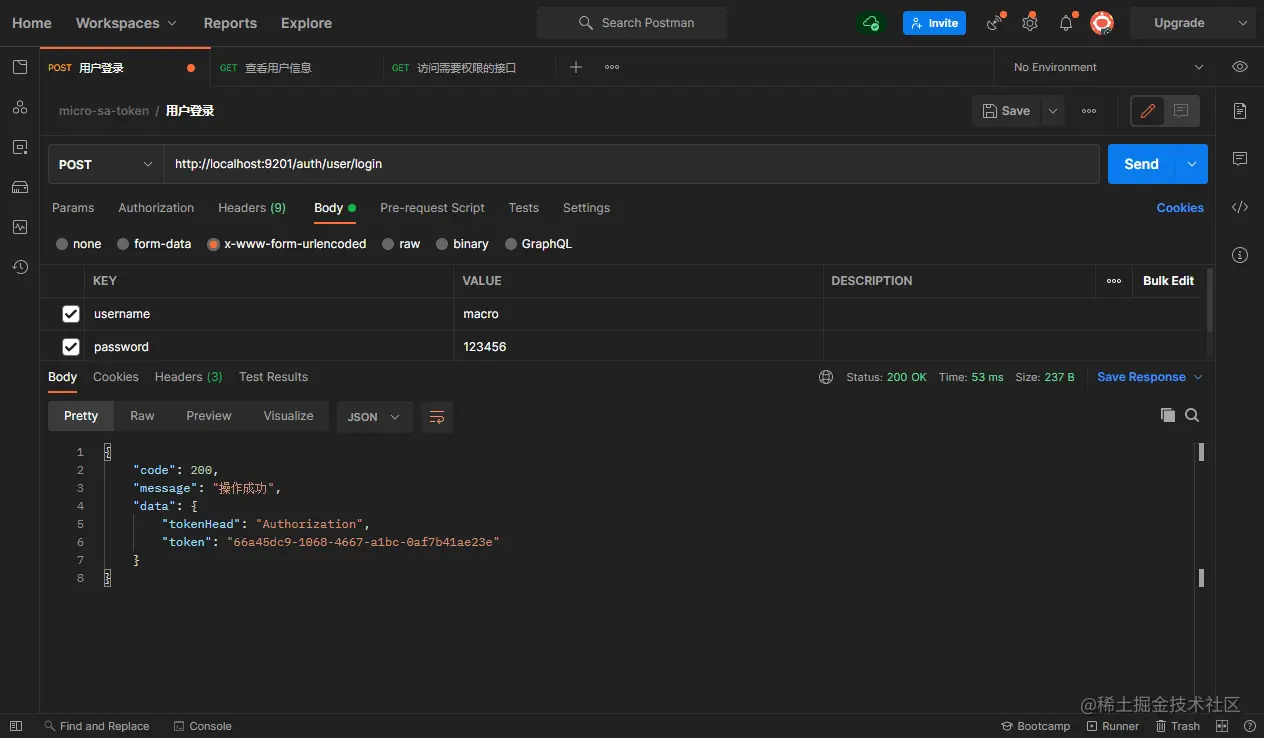
Task: Open the JSON format dropdown
Action: [375, 417]
